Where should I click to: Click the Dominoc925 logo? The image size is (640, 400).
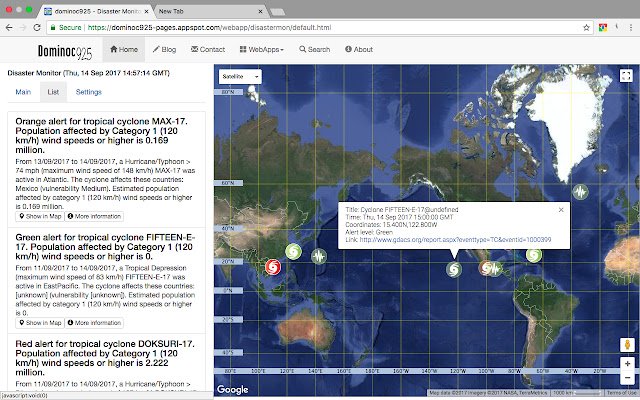[x=65, y=52]
